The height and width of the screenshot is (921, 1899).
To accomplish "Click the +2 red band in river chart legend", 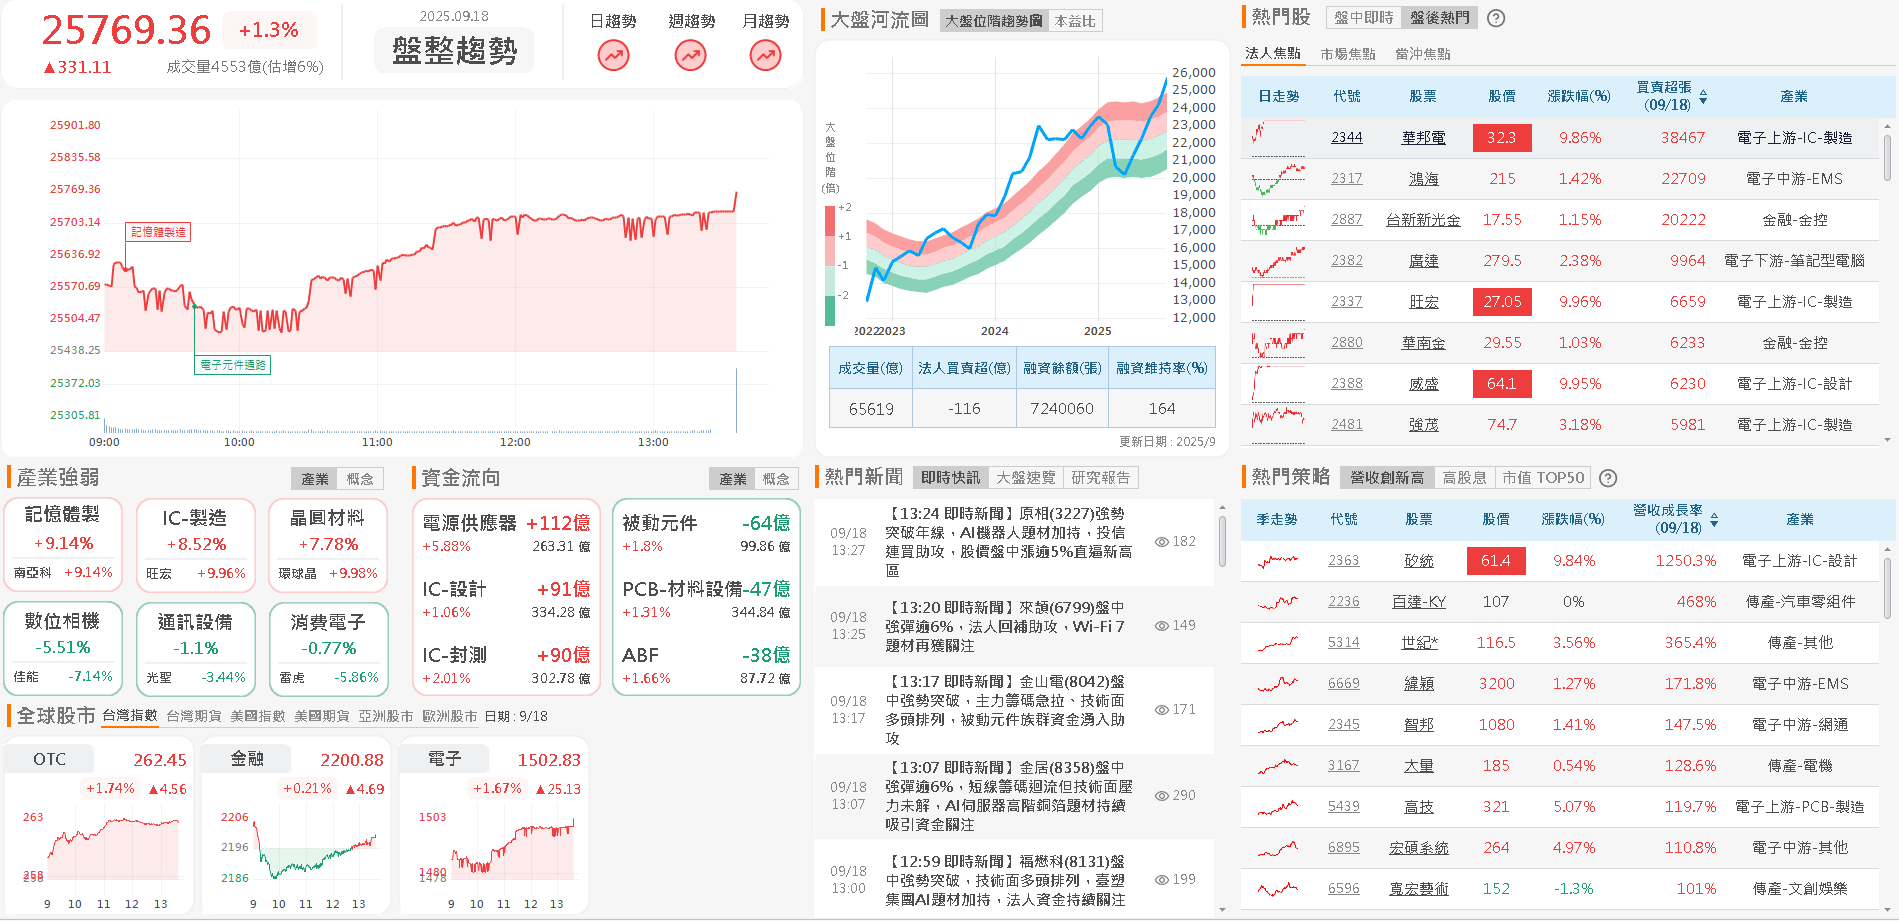I will click(830, 221).
